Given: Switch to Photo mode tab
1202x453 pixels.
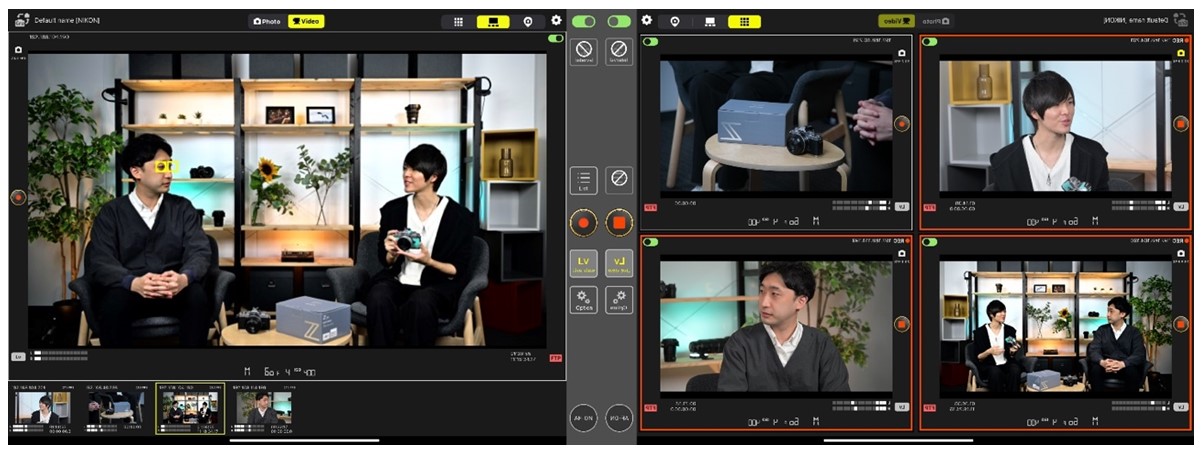Looking at the screenshot, I should [267, 21].
